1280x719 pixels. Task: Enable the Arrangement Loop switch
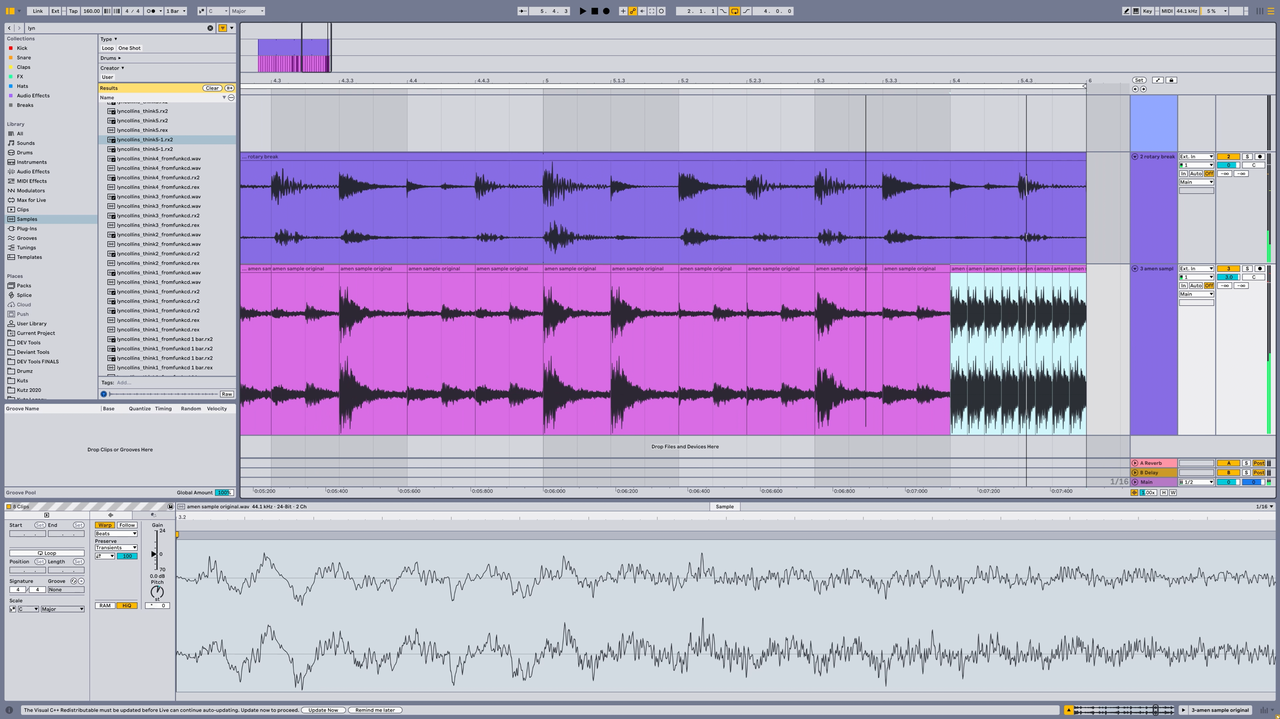735,11
